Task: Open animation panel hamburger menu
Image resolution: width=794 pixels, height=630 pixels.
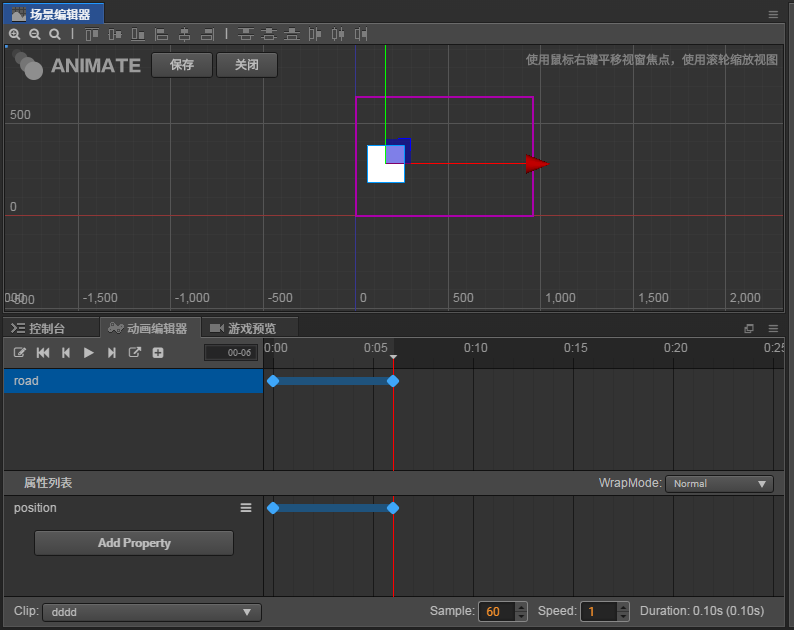Action: (x=773, y=329)
